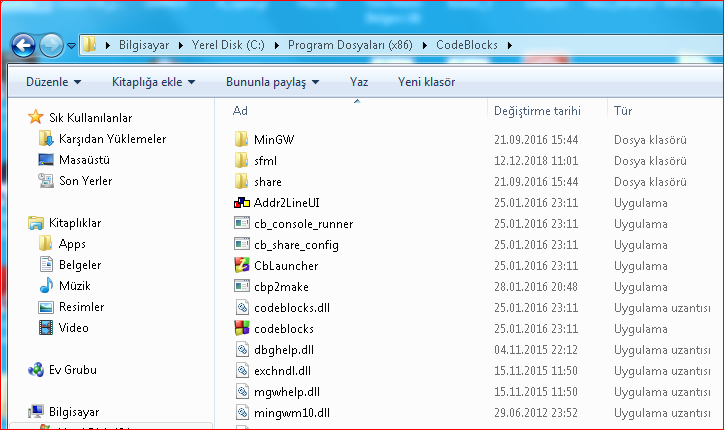
Task: Click the Müzik music note icon
Action: pos(46,285)
